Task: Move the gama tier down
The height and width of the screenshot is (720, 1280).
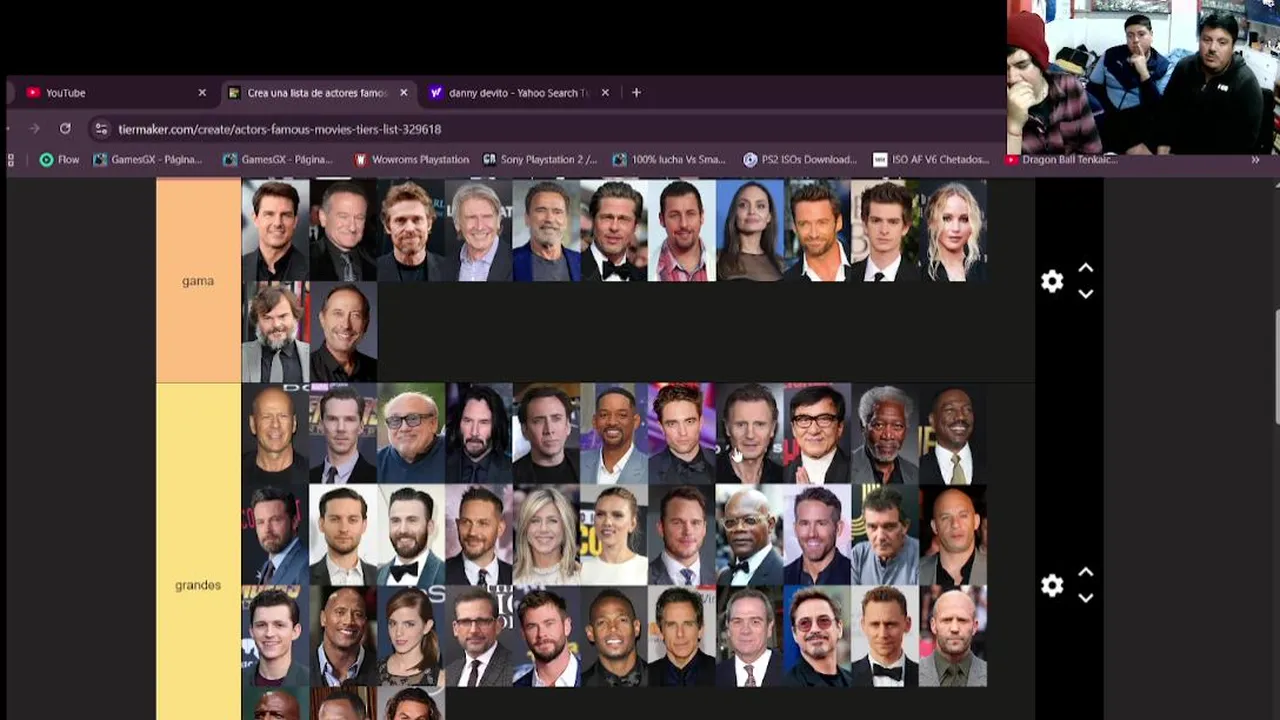Action: (x=1086, y=293)
